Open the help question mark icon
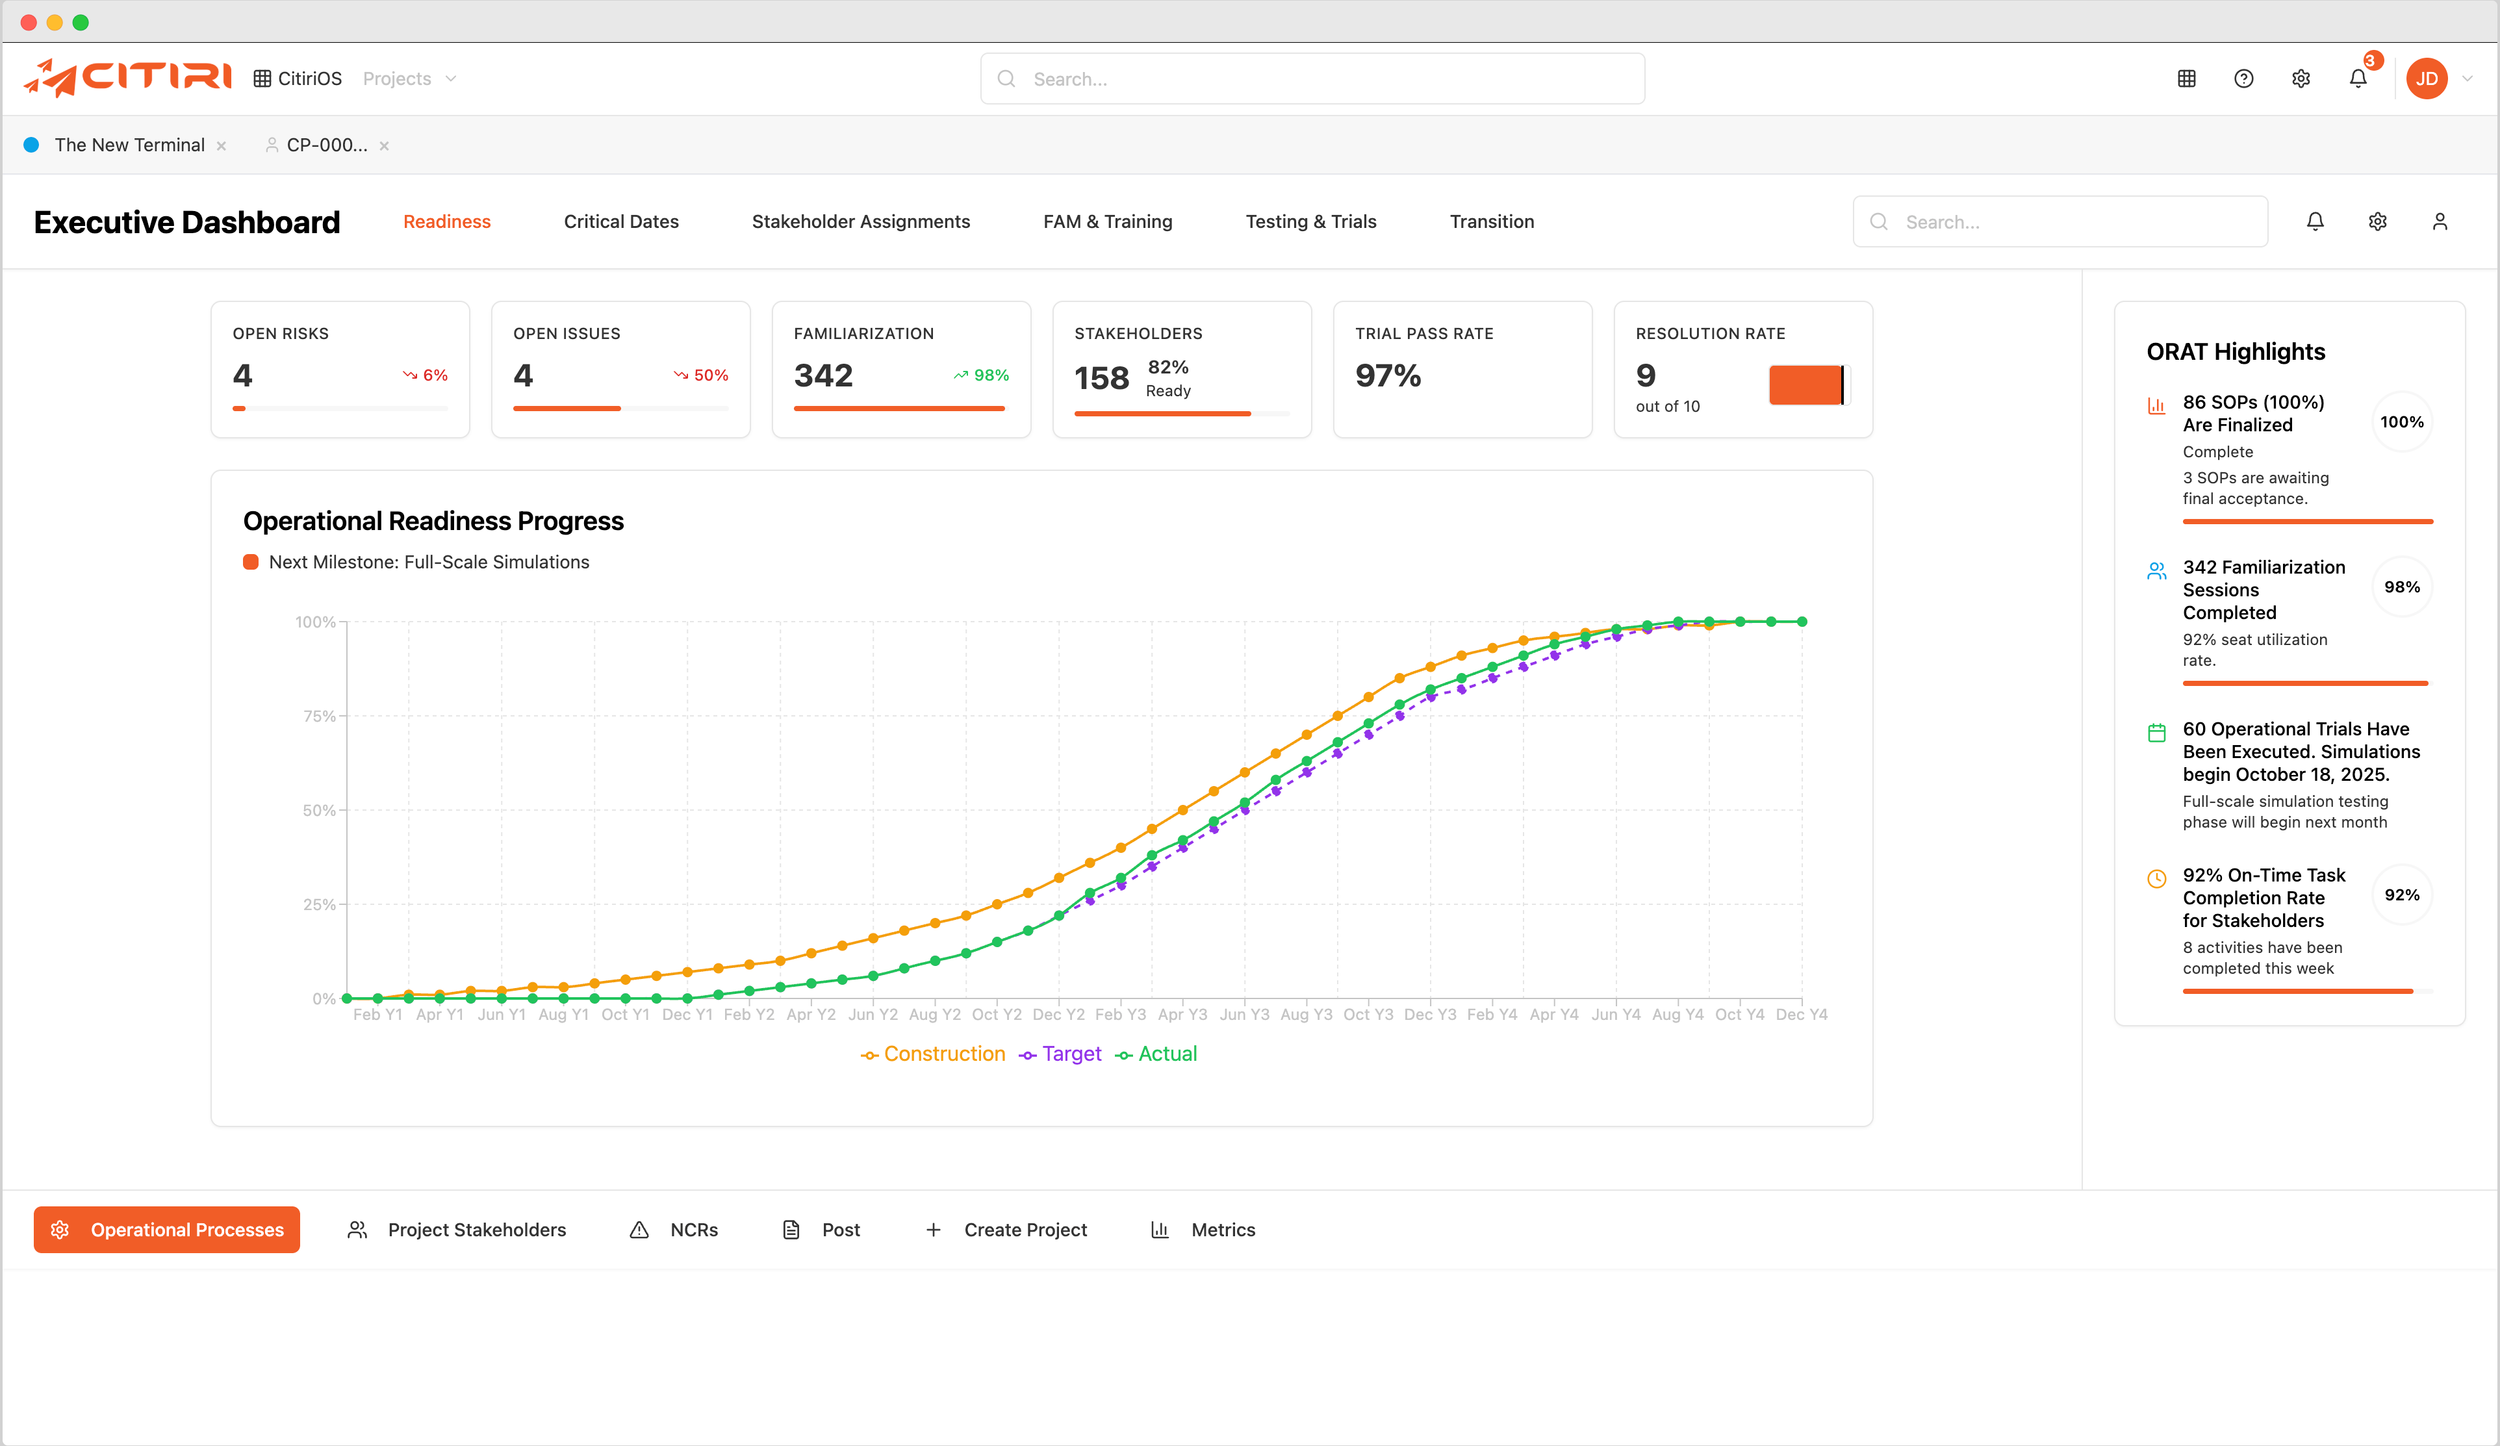The width and height of the screenshot is (2500, 1446). pyautogui.click(x=2243, y=78)
